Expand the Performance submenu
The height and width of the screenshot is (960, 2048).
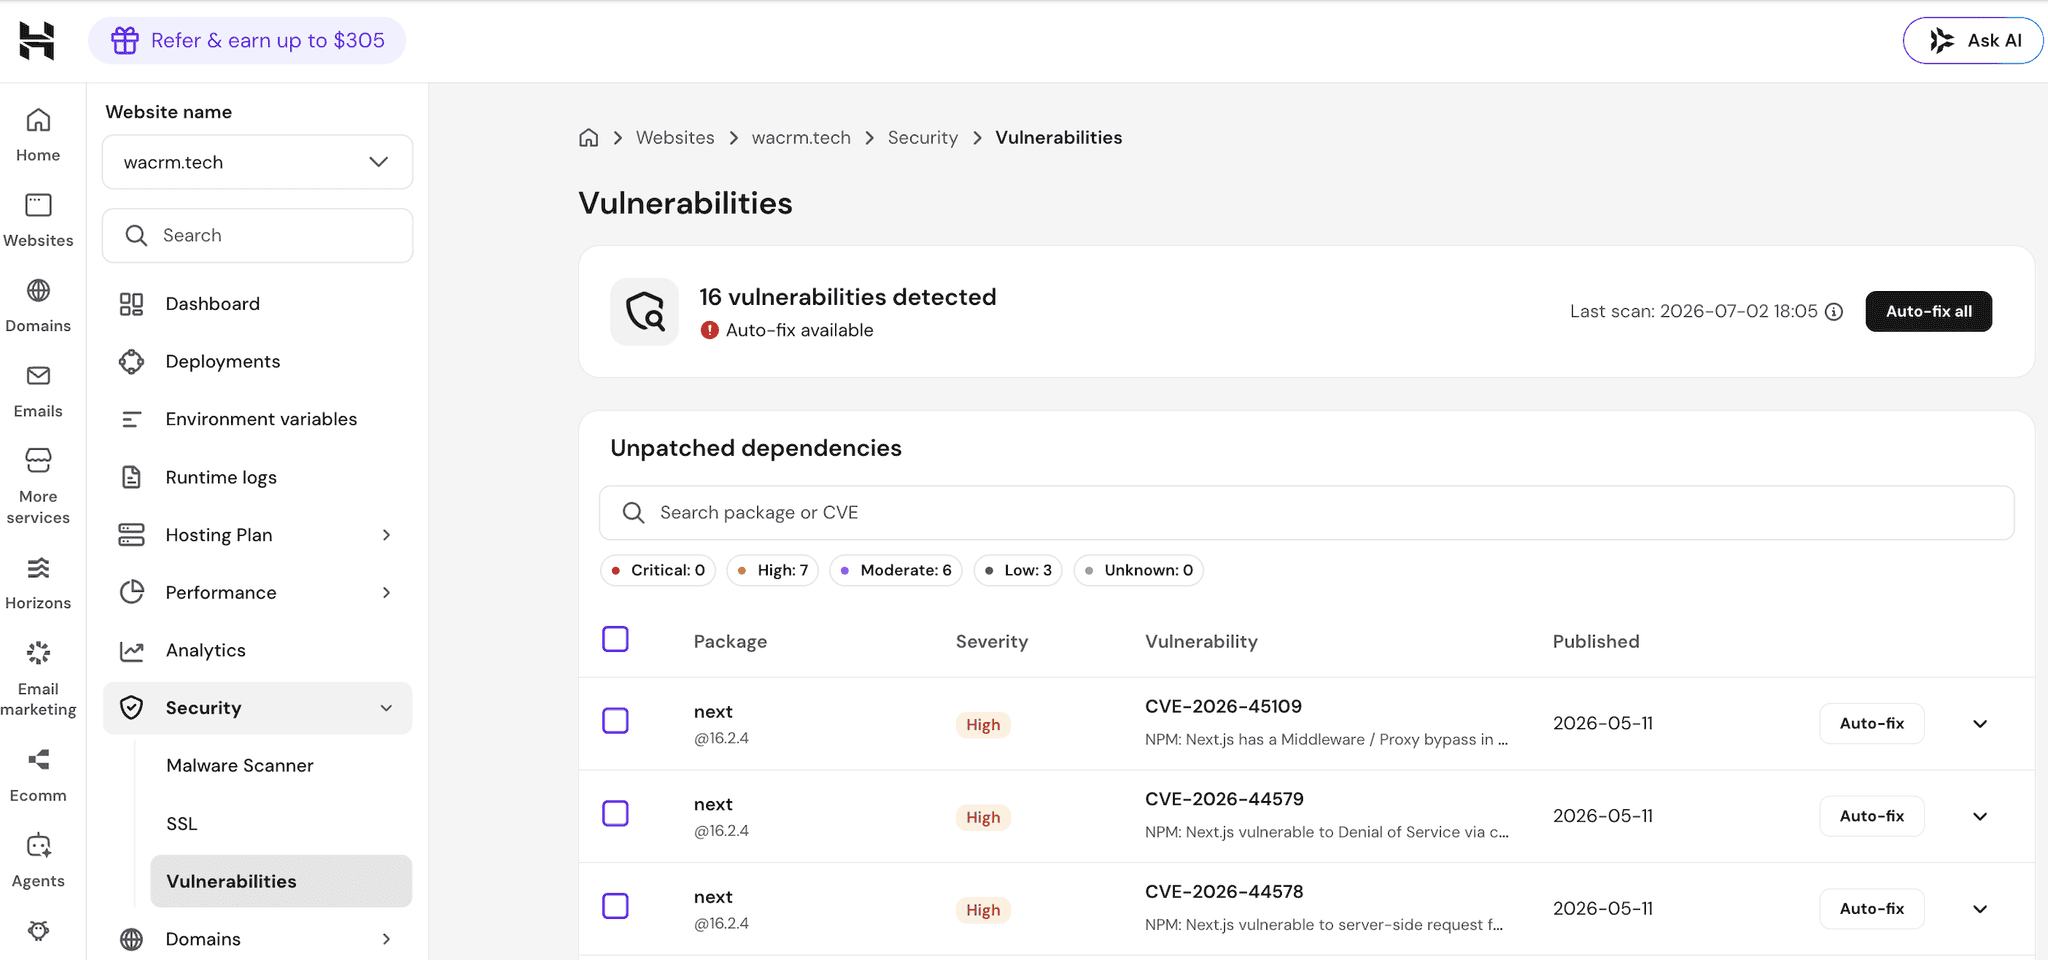[386, 593]
